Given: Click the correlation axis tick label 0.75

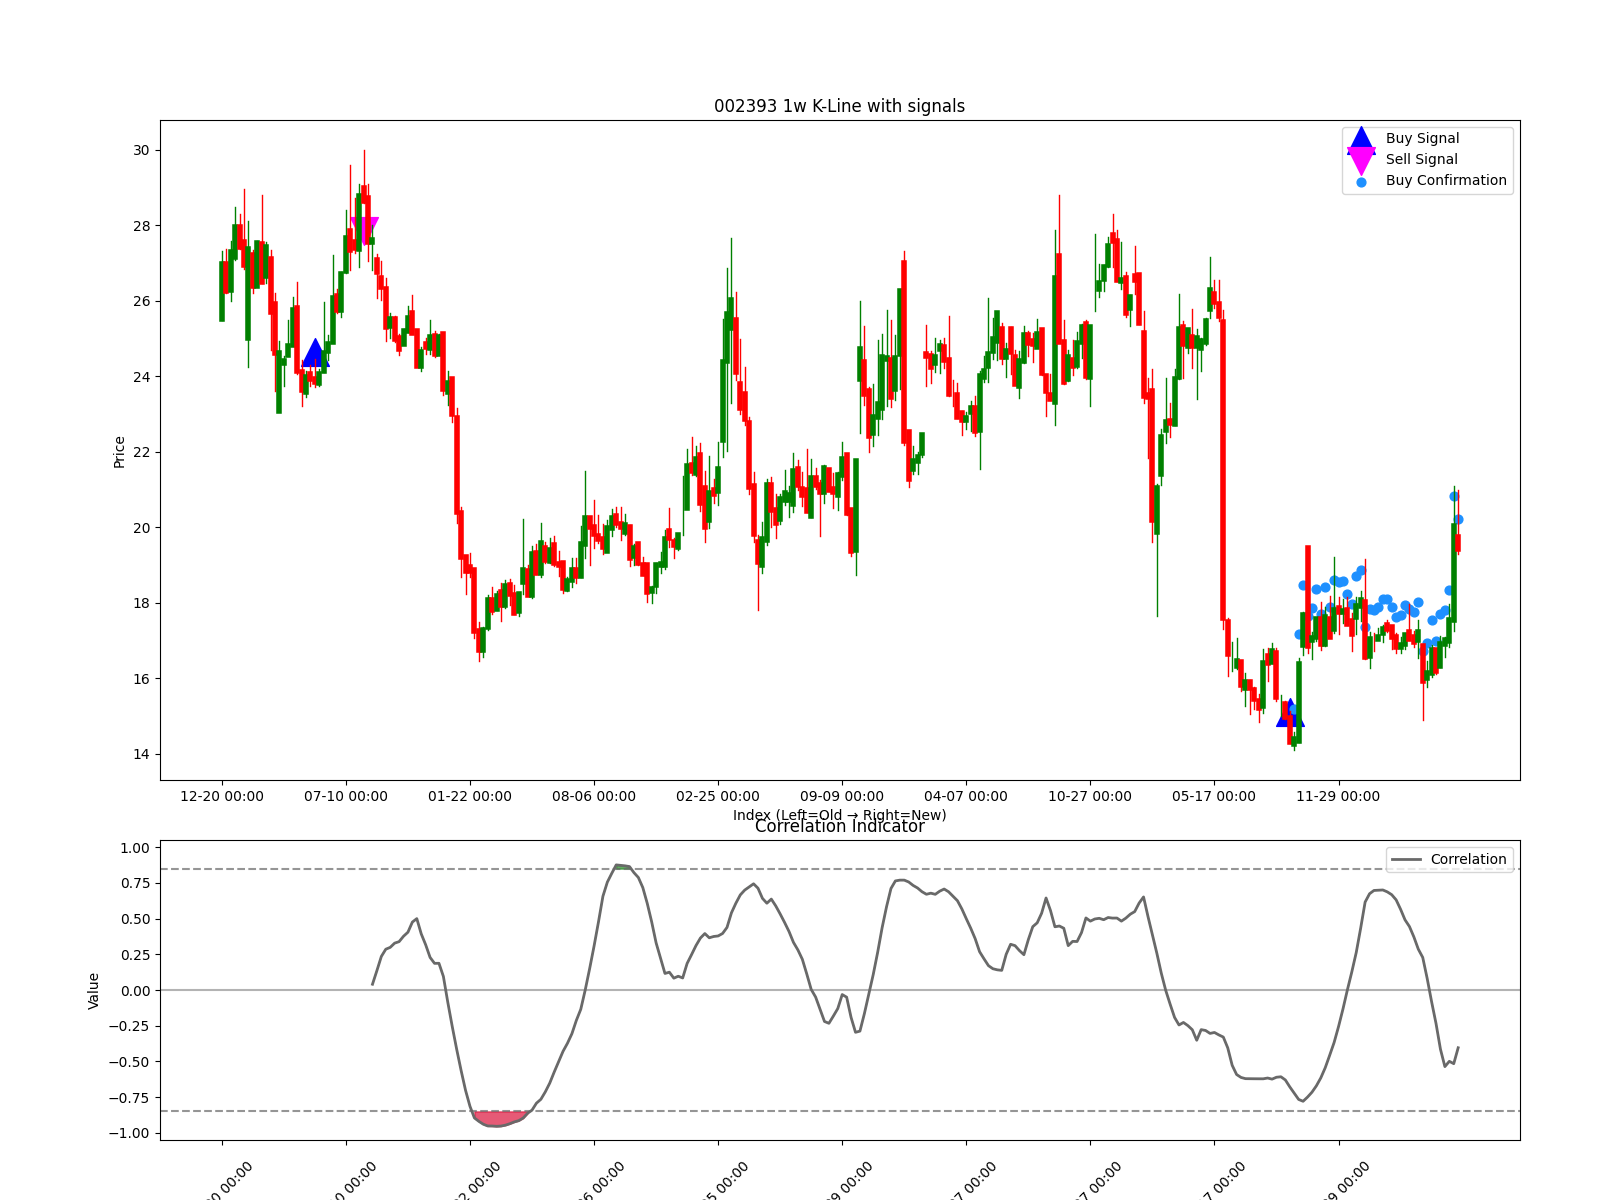Looking at the screenshot, I should coord(134,883).
